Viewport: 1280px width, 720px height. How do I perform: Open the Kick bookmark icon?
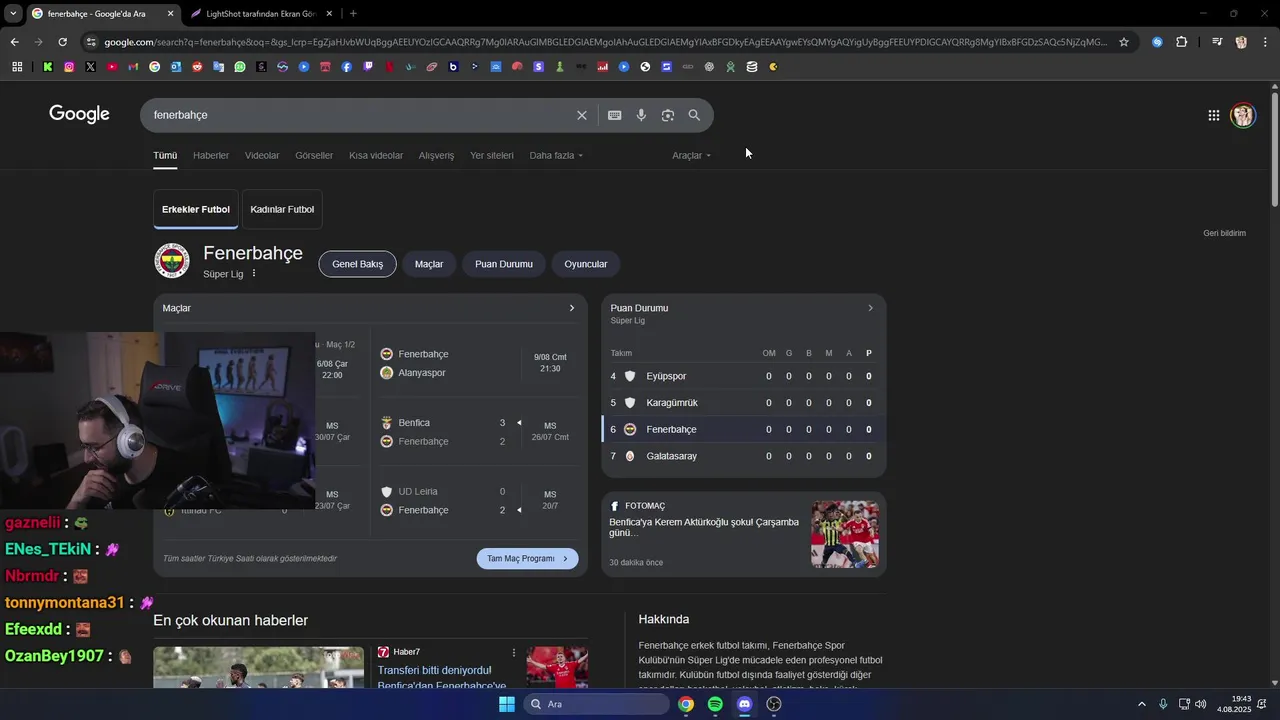[x=48, y=67]
